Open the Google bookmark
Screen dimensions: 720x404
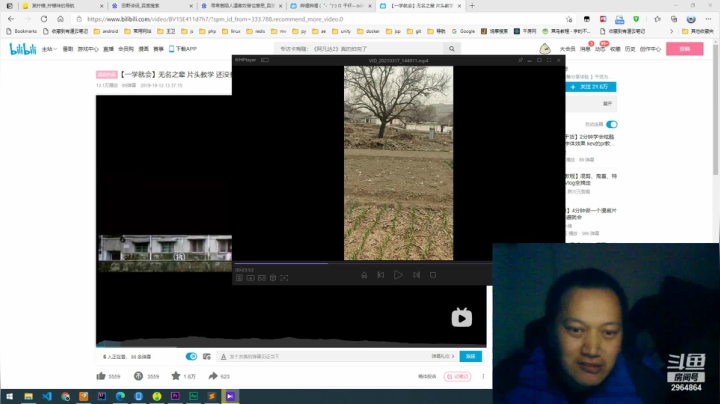point(463,31)
